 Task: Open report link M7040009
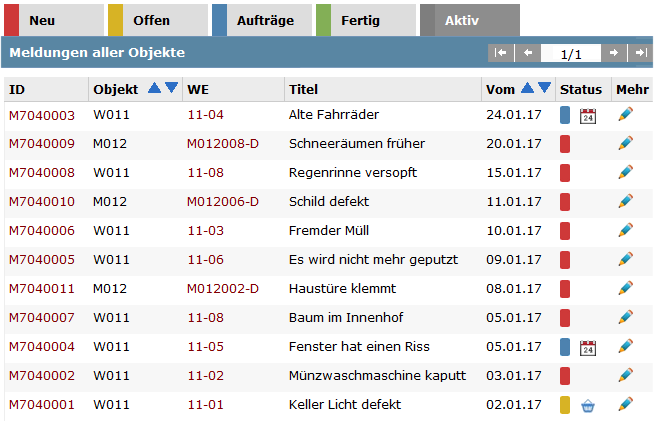42,144
